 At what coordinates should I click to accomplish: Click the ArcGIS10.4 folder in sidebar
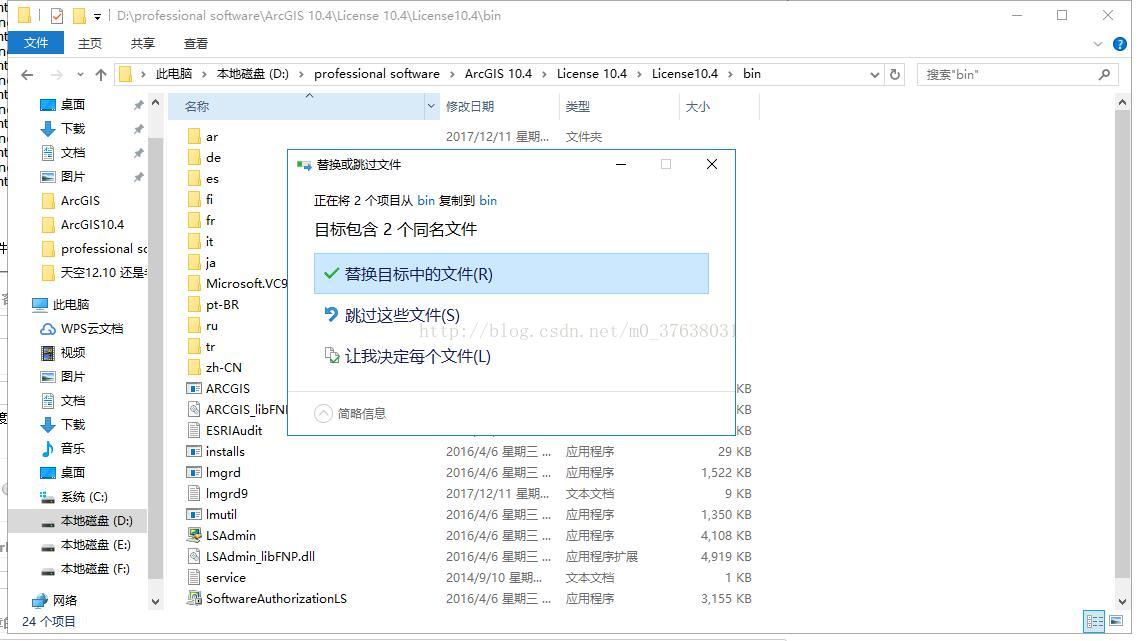92,225
